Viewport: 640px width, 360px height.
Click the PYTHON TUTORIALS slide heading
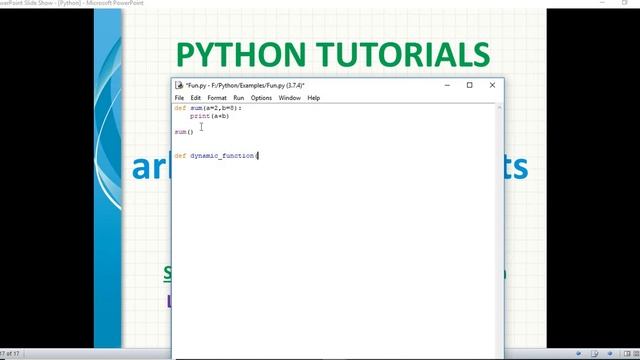333,54
